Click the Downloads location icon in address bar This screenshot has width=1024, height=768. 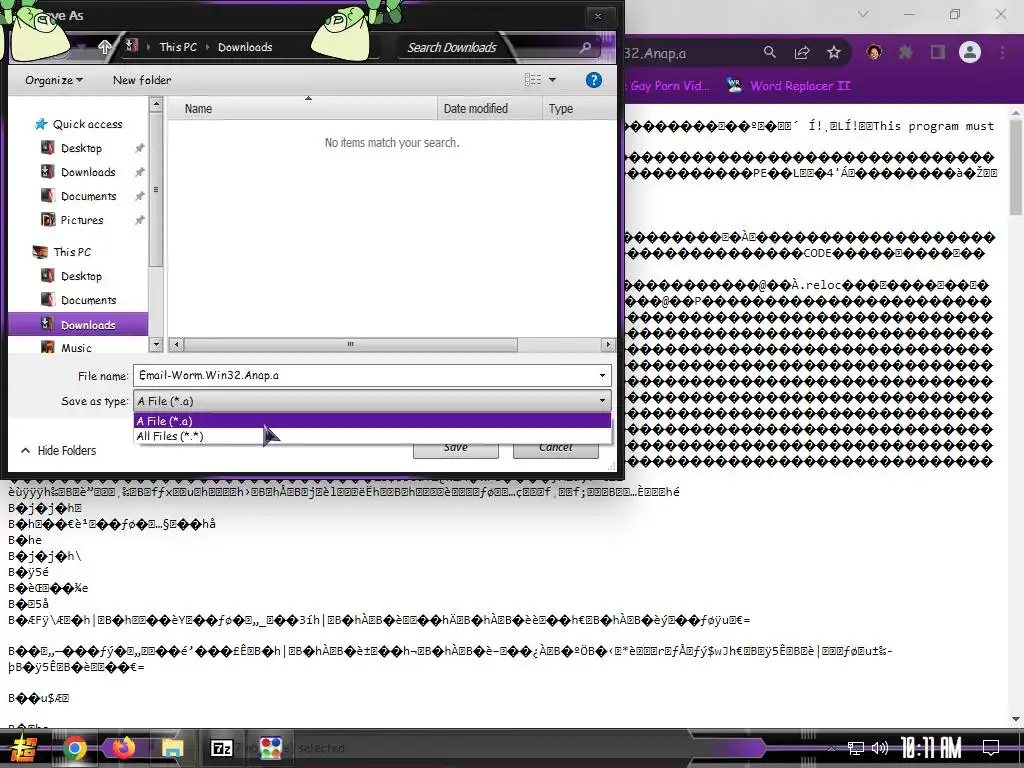point(131,46)
